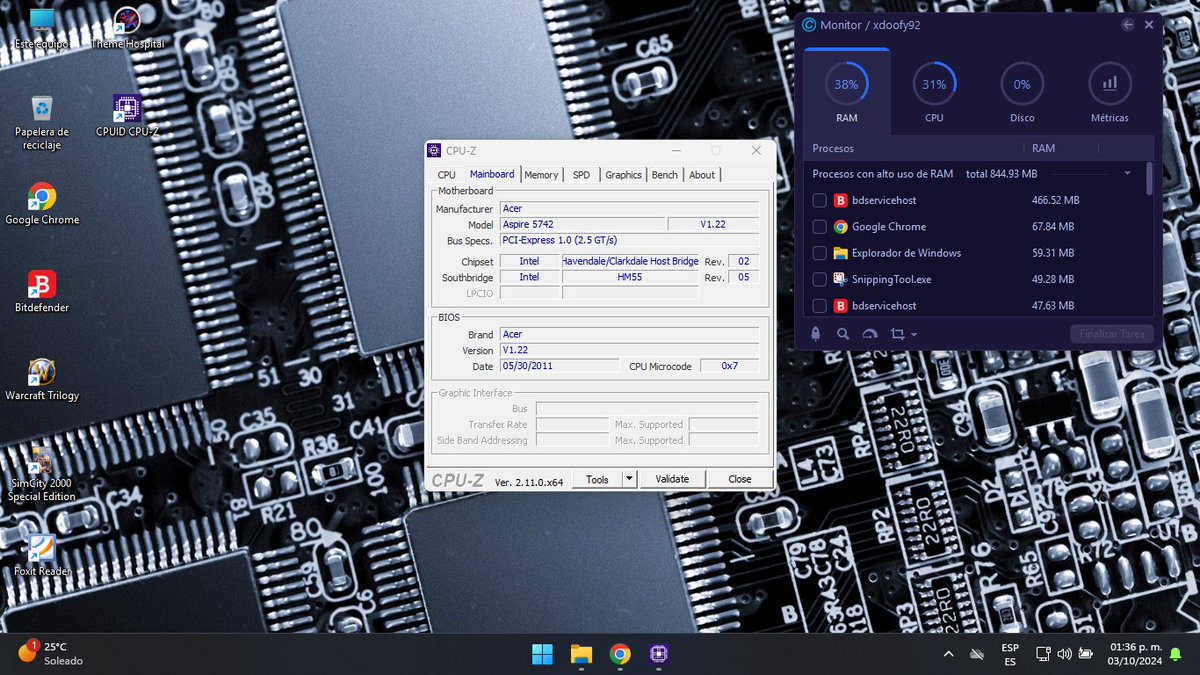Open File Explorer from the taskbar

[581, 654]
